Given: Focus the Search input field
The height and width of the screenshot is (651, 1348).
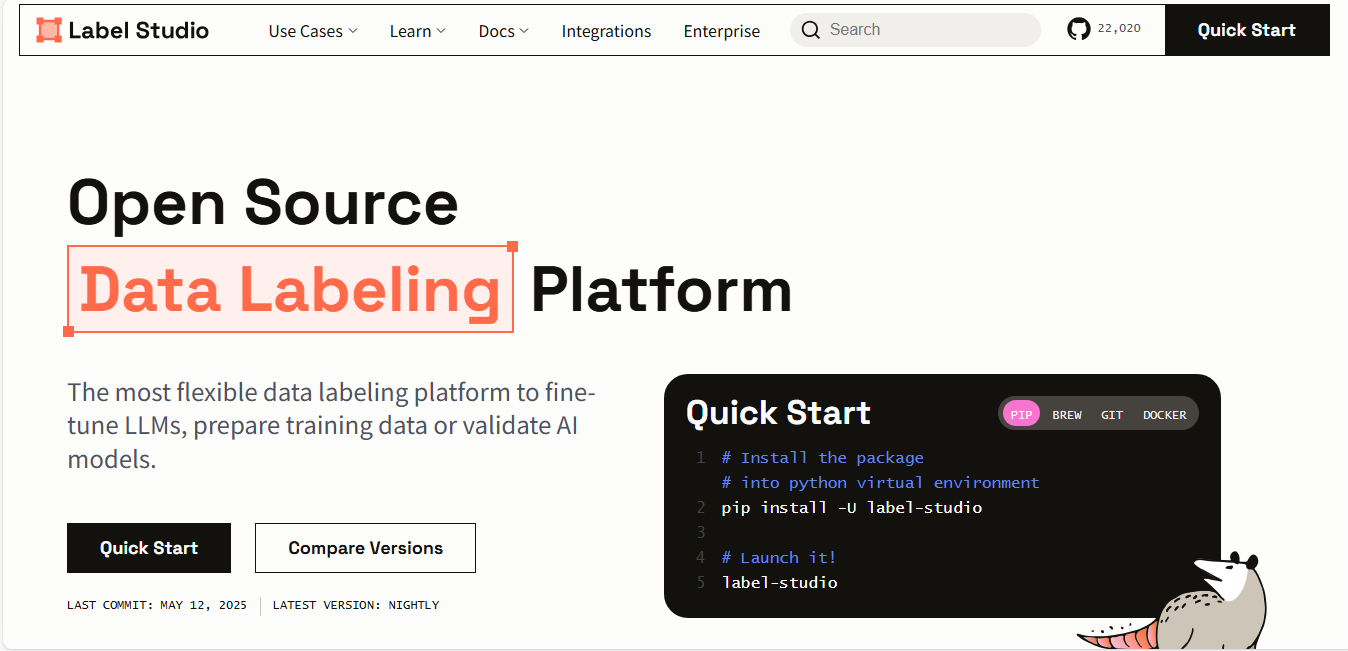Looking at the screenshot, I should 915,30.
